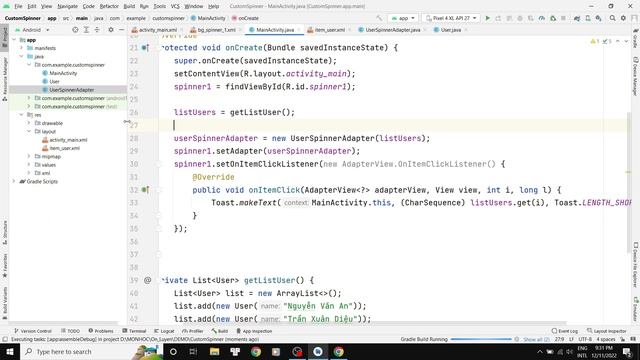640x360 pixels.
Task: Click the Profile app gauge icon
Action: click(x=542, y=18)
